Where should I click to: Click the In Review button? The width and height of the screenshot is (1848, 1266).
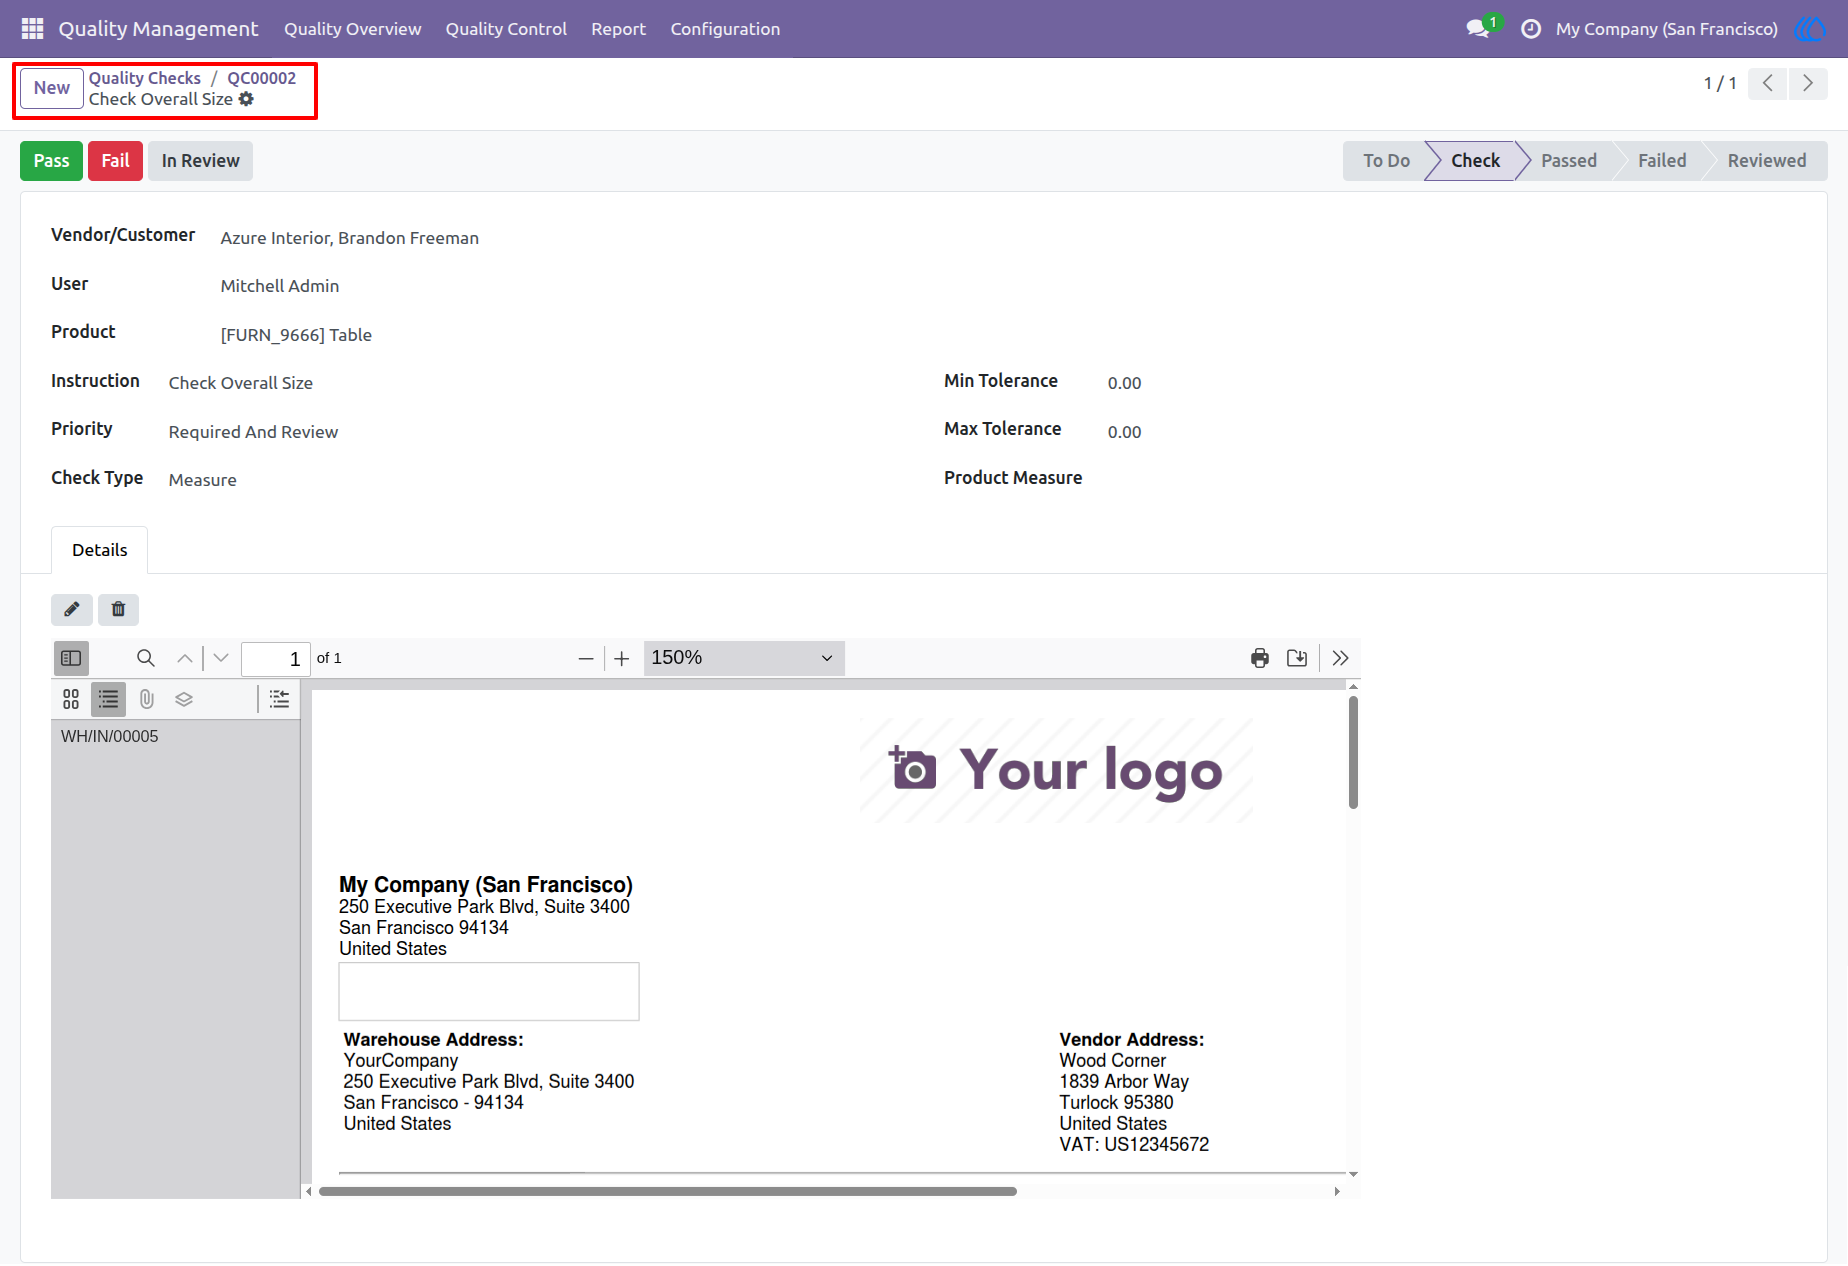point(200,161)
